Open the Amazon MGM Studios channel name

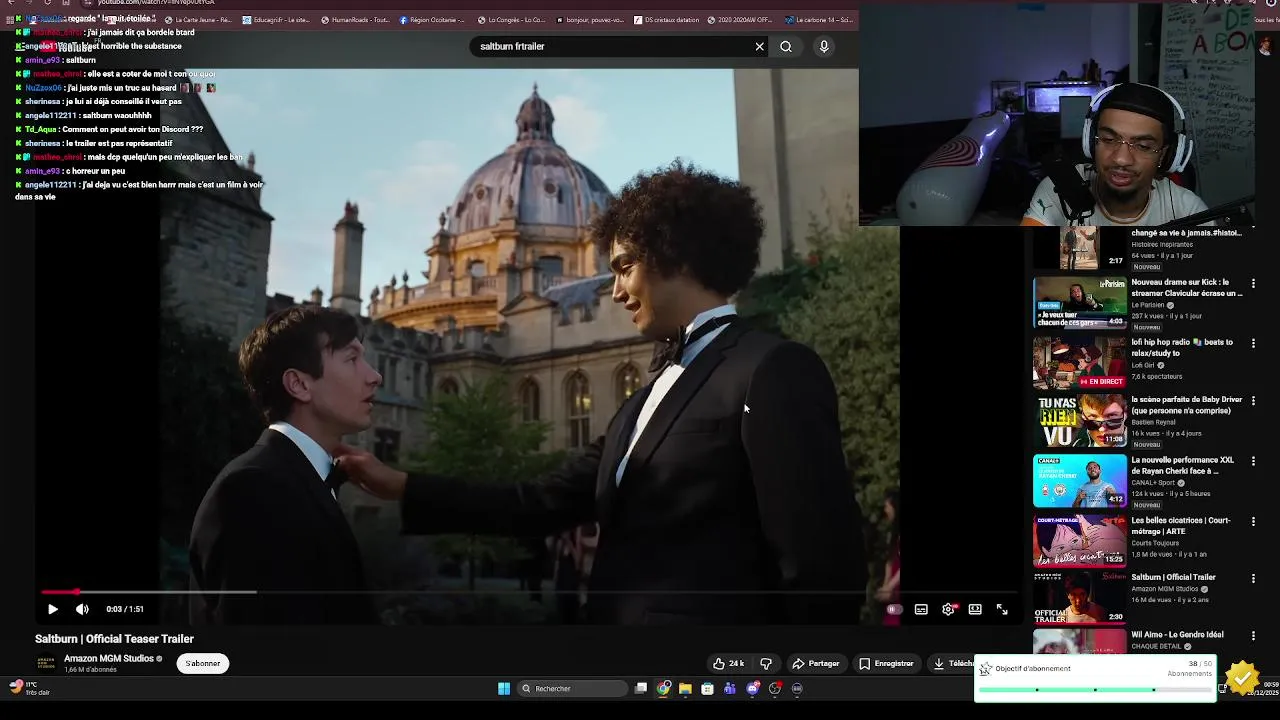[x=109, y=658]
